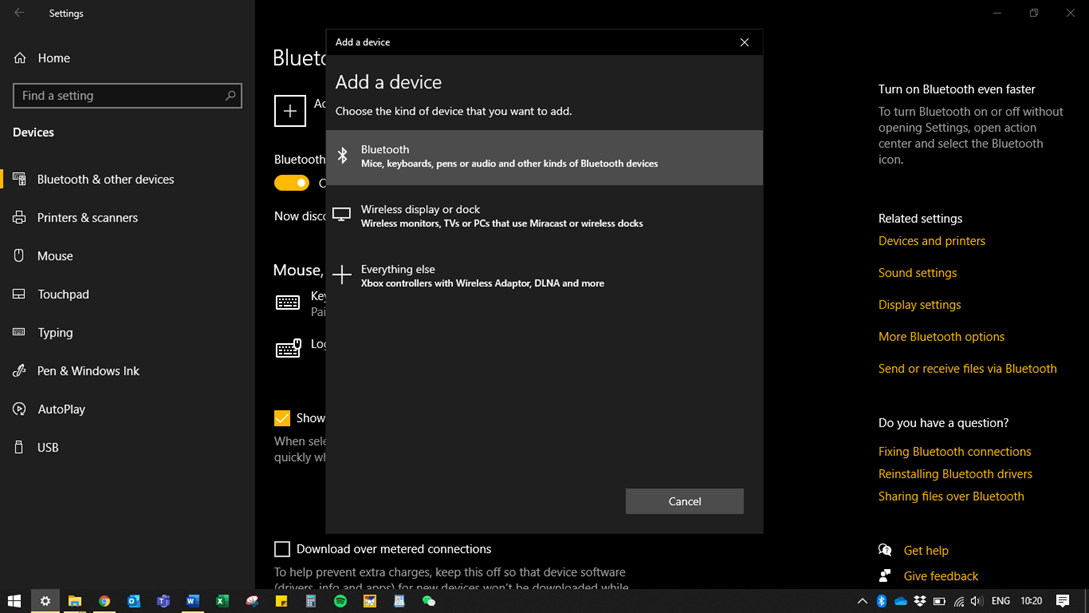Turn off the Bluetooth toggle switch
Screen dimensions: 1089x613
pos(292,183)
